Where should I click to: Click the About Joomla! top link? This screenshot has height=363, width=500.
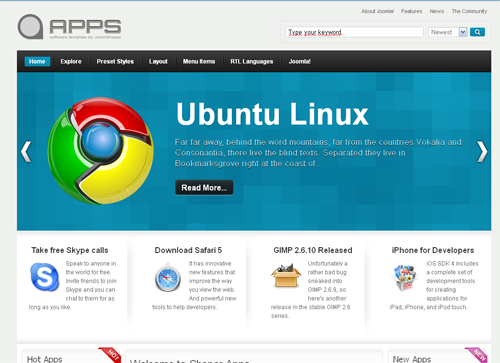[377, 11]
